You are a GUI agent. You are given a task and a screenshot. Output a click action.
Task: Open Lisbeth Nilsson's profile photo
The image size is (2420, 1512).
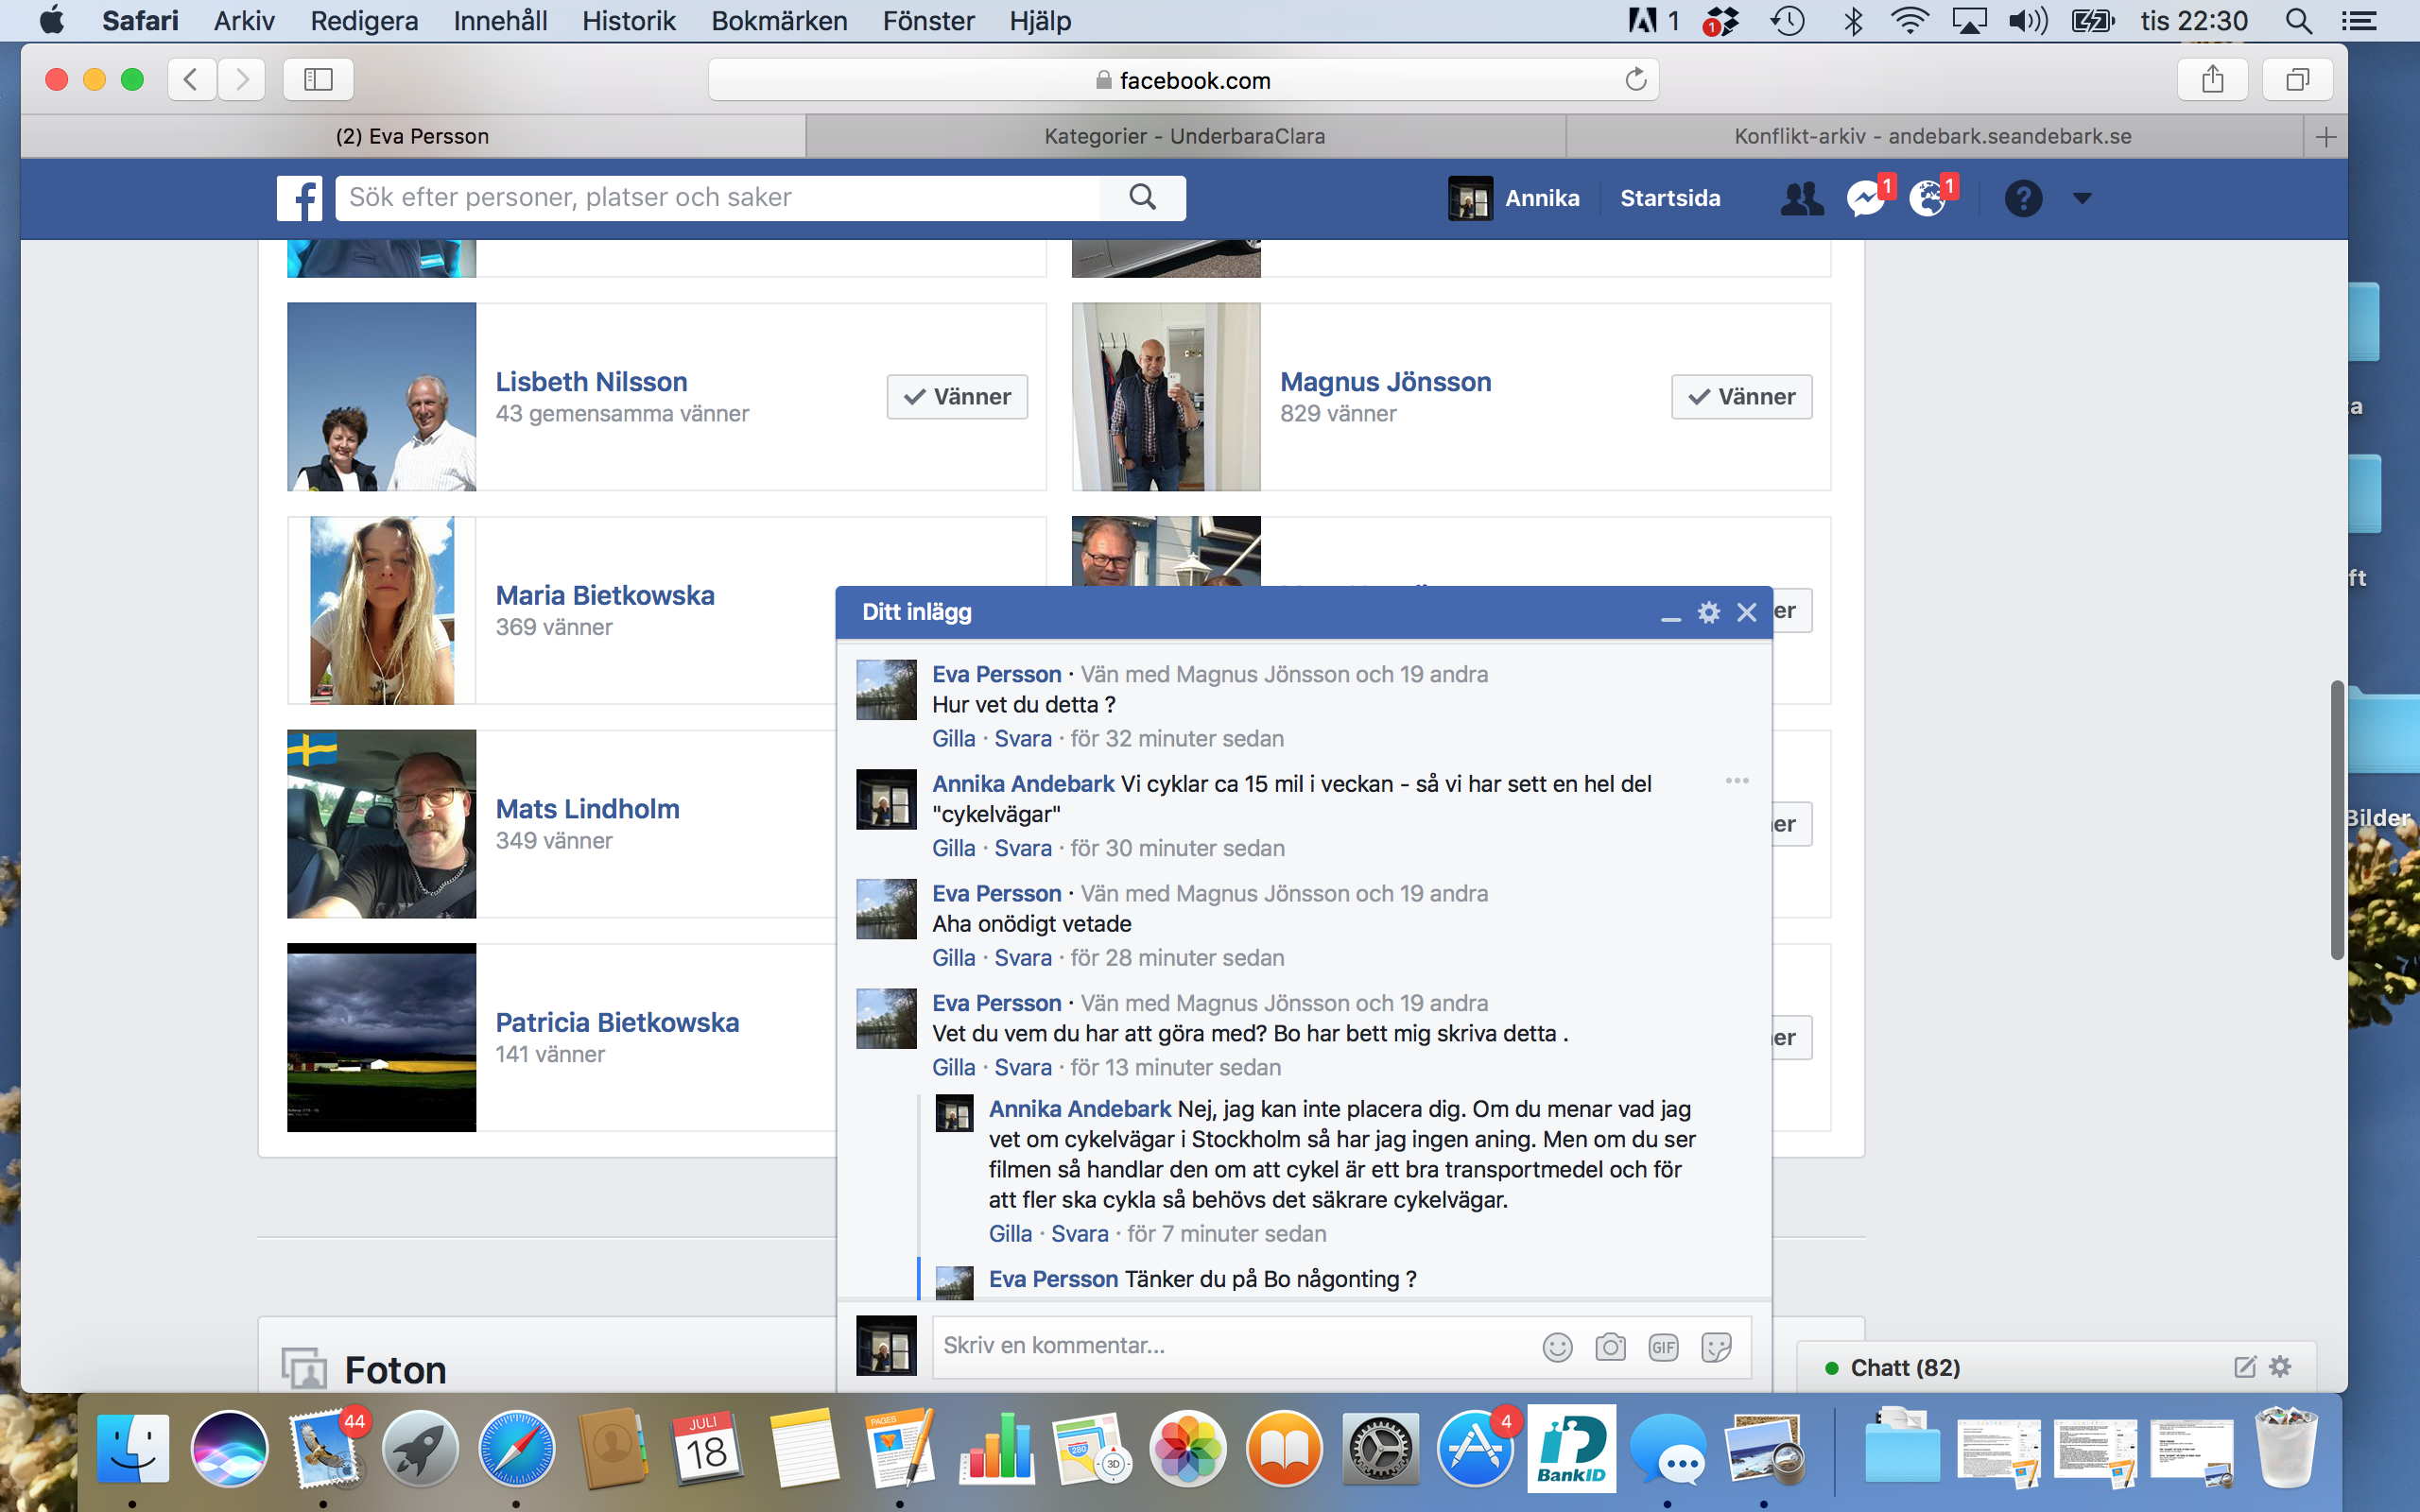pos(381,397)
